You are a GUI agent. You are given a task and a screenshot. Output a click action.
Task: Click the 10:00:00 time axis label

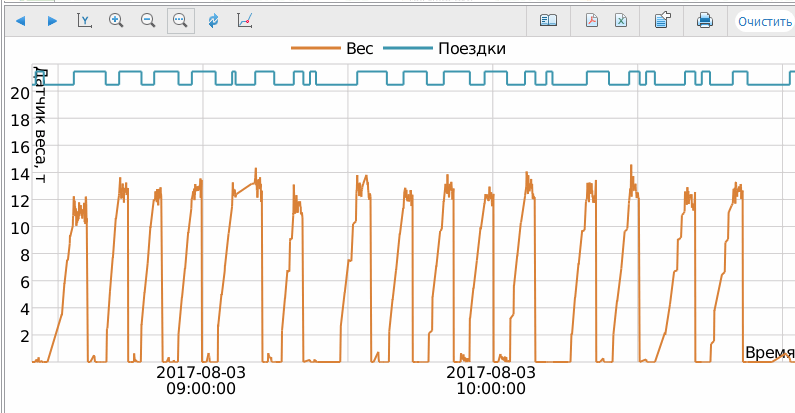coord(490,389)
